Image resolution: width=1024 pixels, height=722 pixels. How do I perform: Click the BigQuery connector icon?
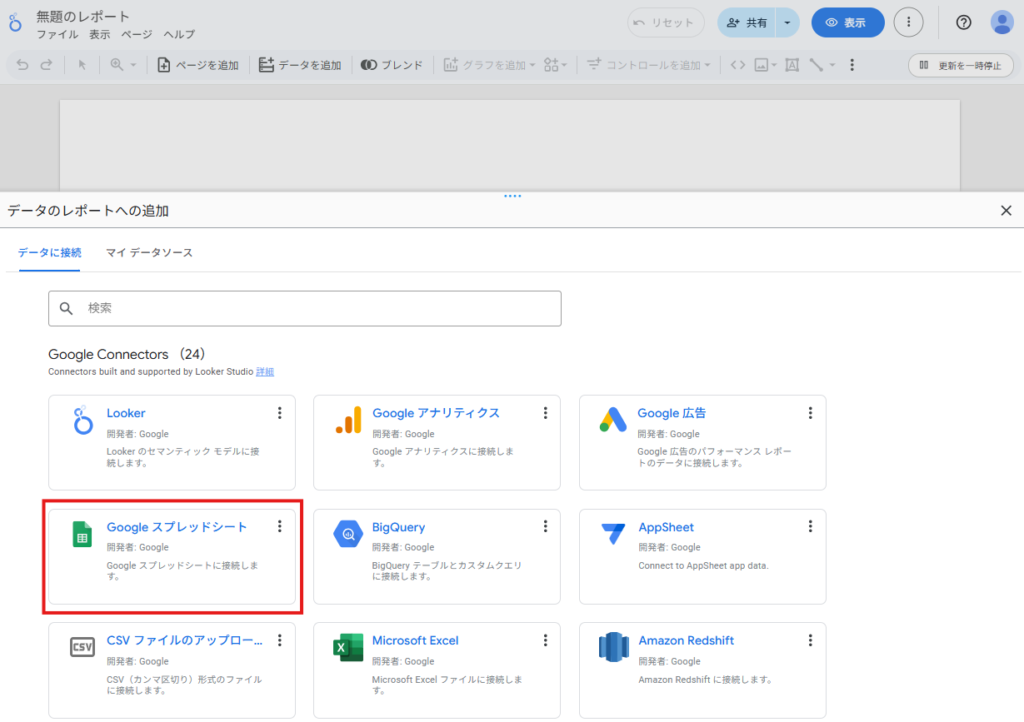coord(347,535)
